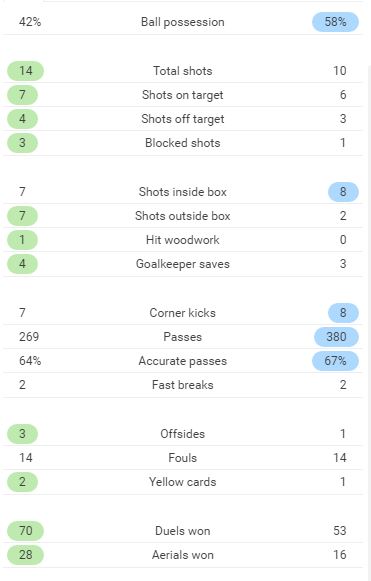Select the green 7 shots outside box badge
Screen dimensions: 371x581
click(22, 216)
